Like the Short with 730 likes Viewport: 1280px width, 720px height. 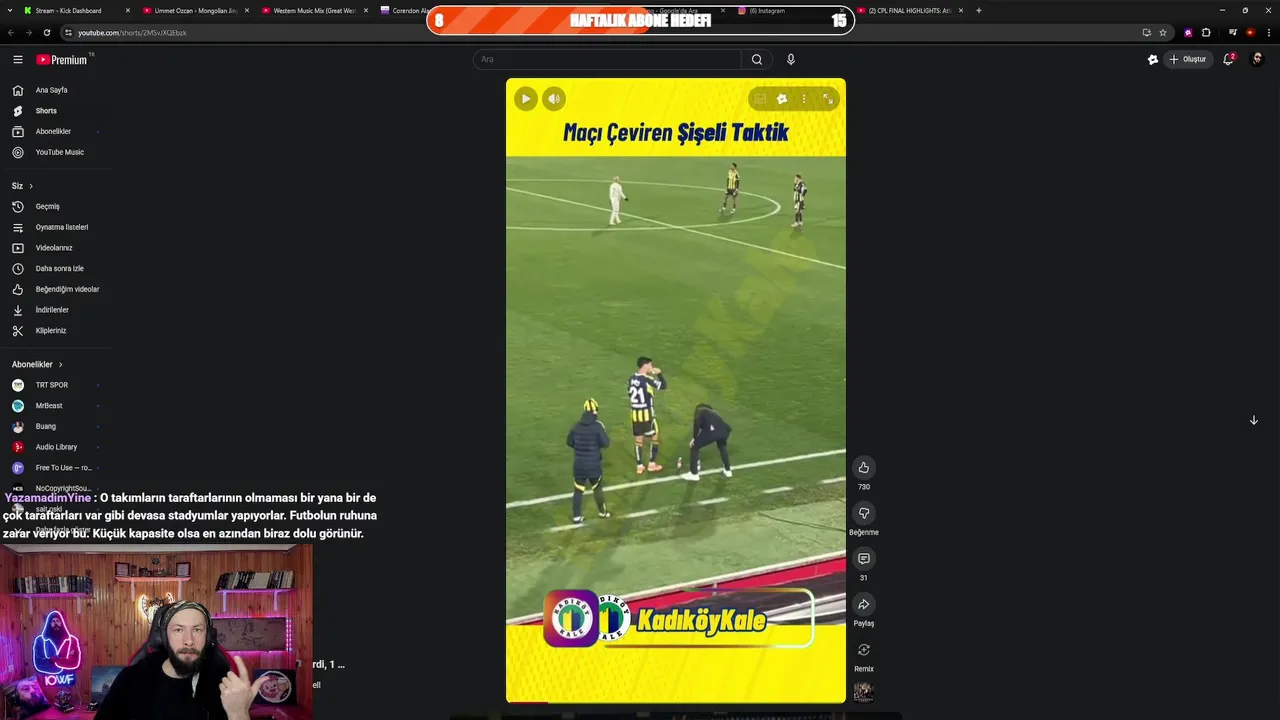pos(864,468)
